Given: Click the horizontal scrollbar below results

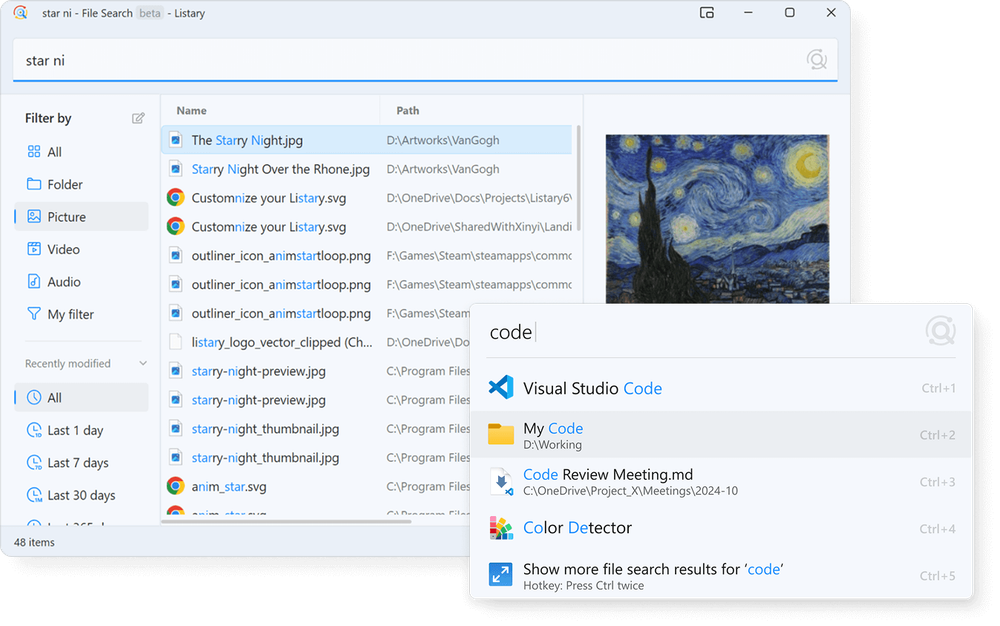Looking at the screenshot, I should 286,521.
